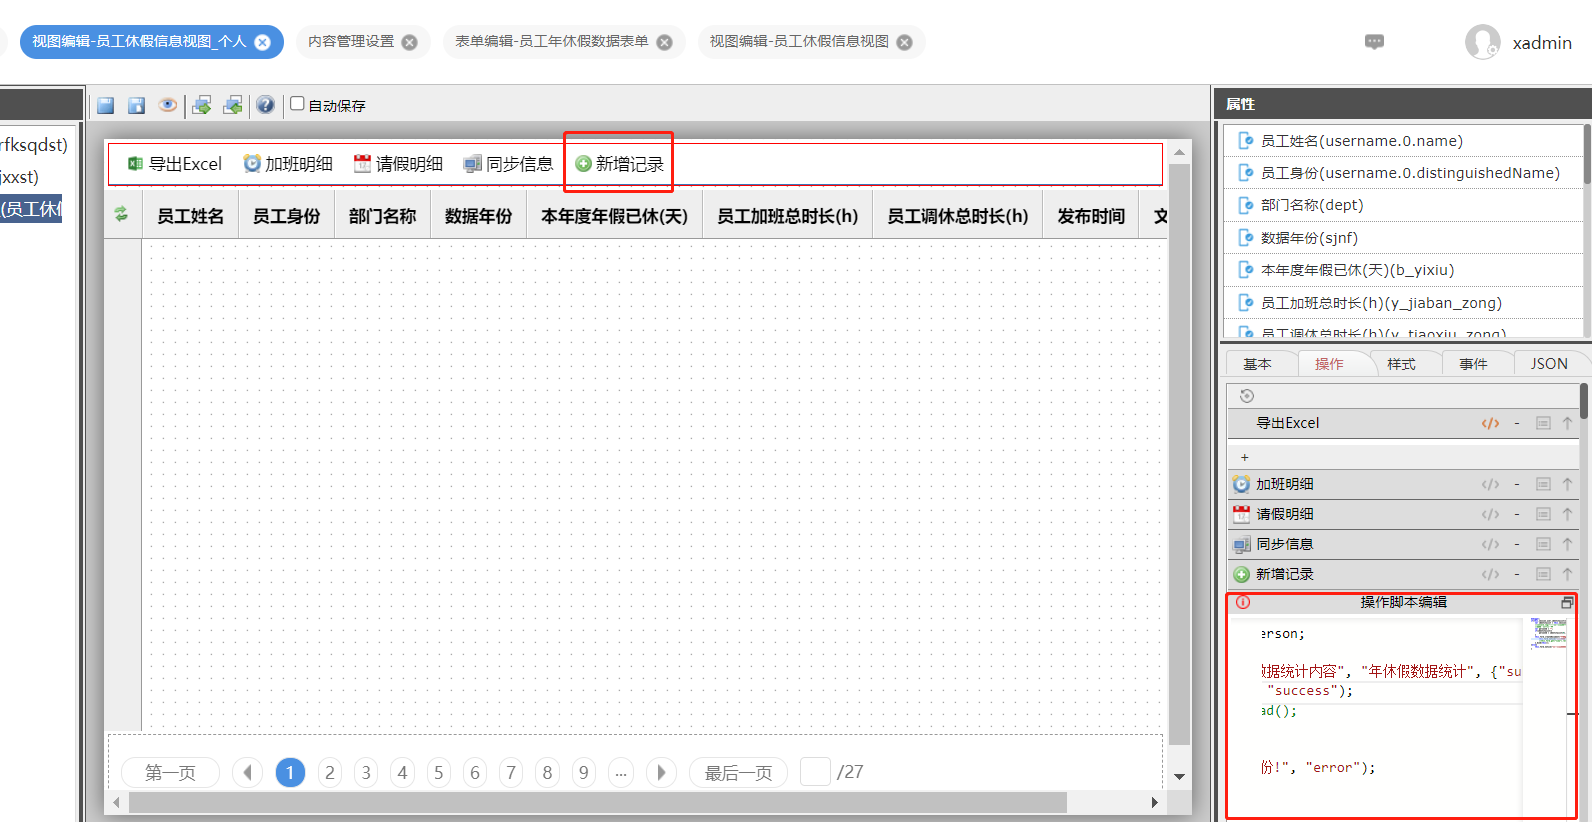Click the green refresh arrows in table header
Image resolution: width=1592 pixels, height=822 pixels.
pyautogui.click(x=121, y=214)
